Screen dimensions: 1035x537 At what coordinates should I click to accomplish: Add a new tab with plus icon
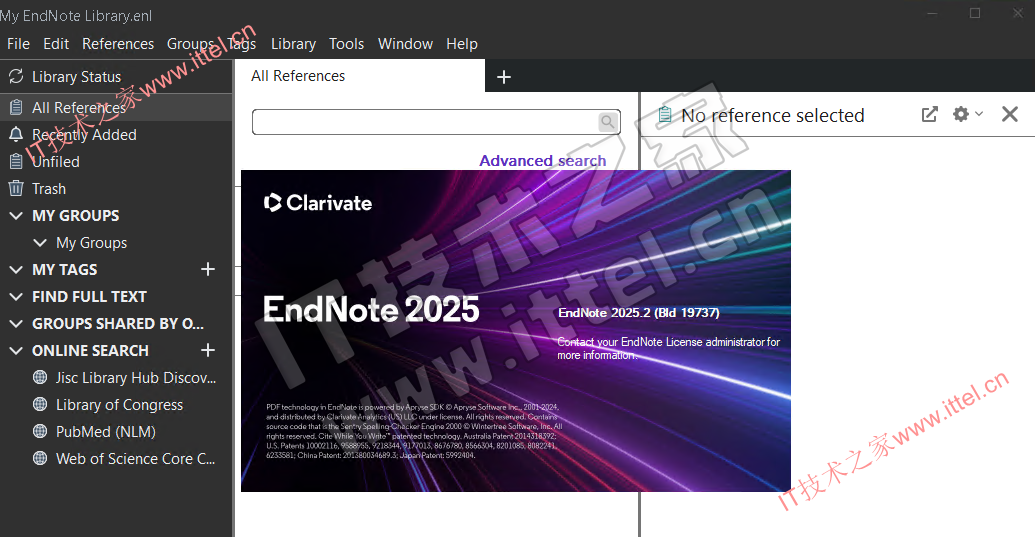[x=504, y=77]
